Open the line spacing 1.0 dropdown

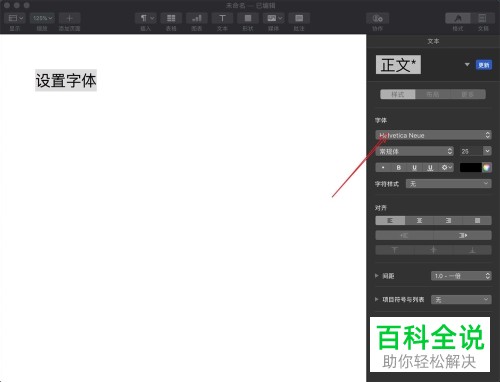(x=461, y=276)
